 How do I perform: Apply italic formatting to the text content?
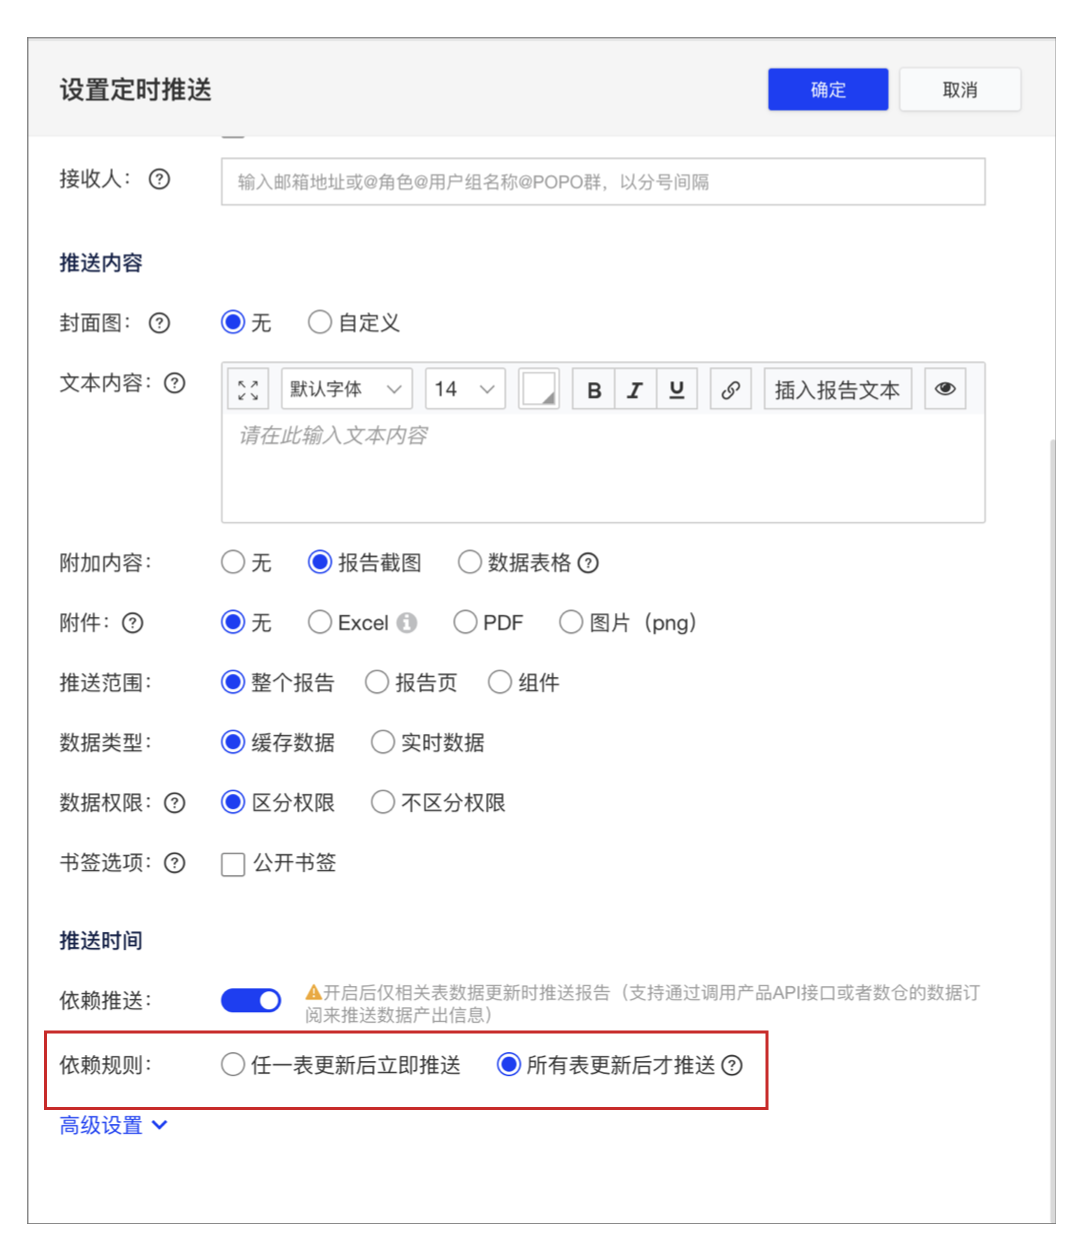tap(635, 389)
